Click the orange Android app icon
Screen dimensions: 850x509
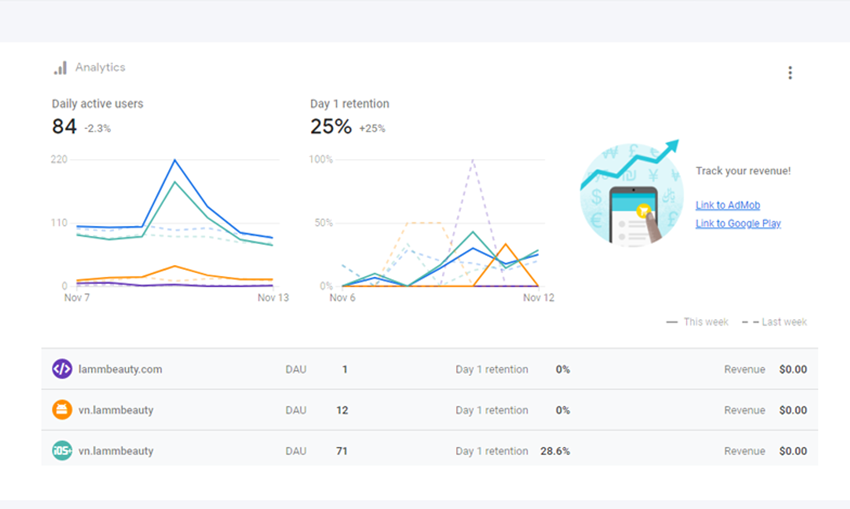pos(62,410)
